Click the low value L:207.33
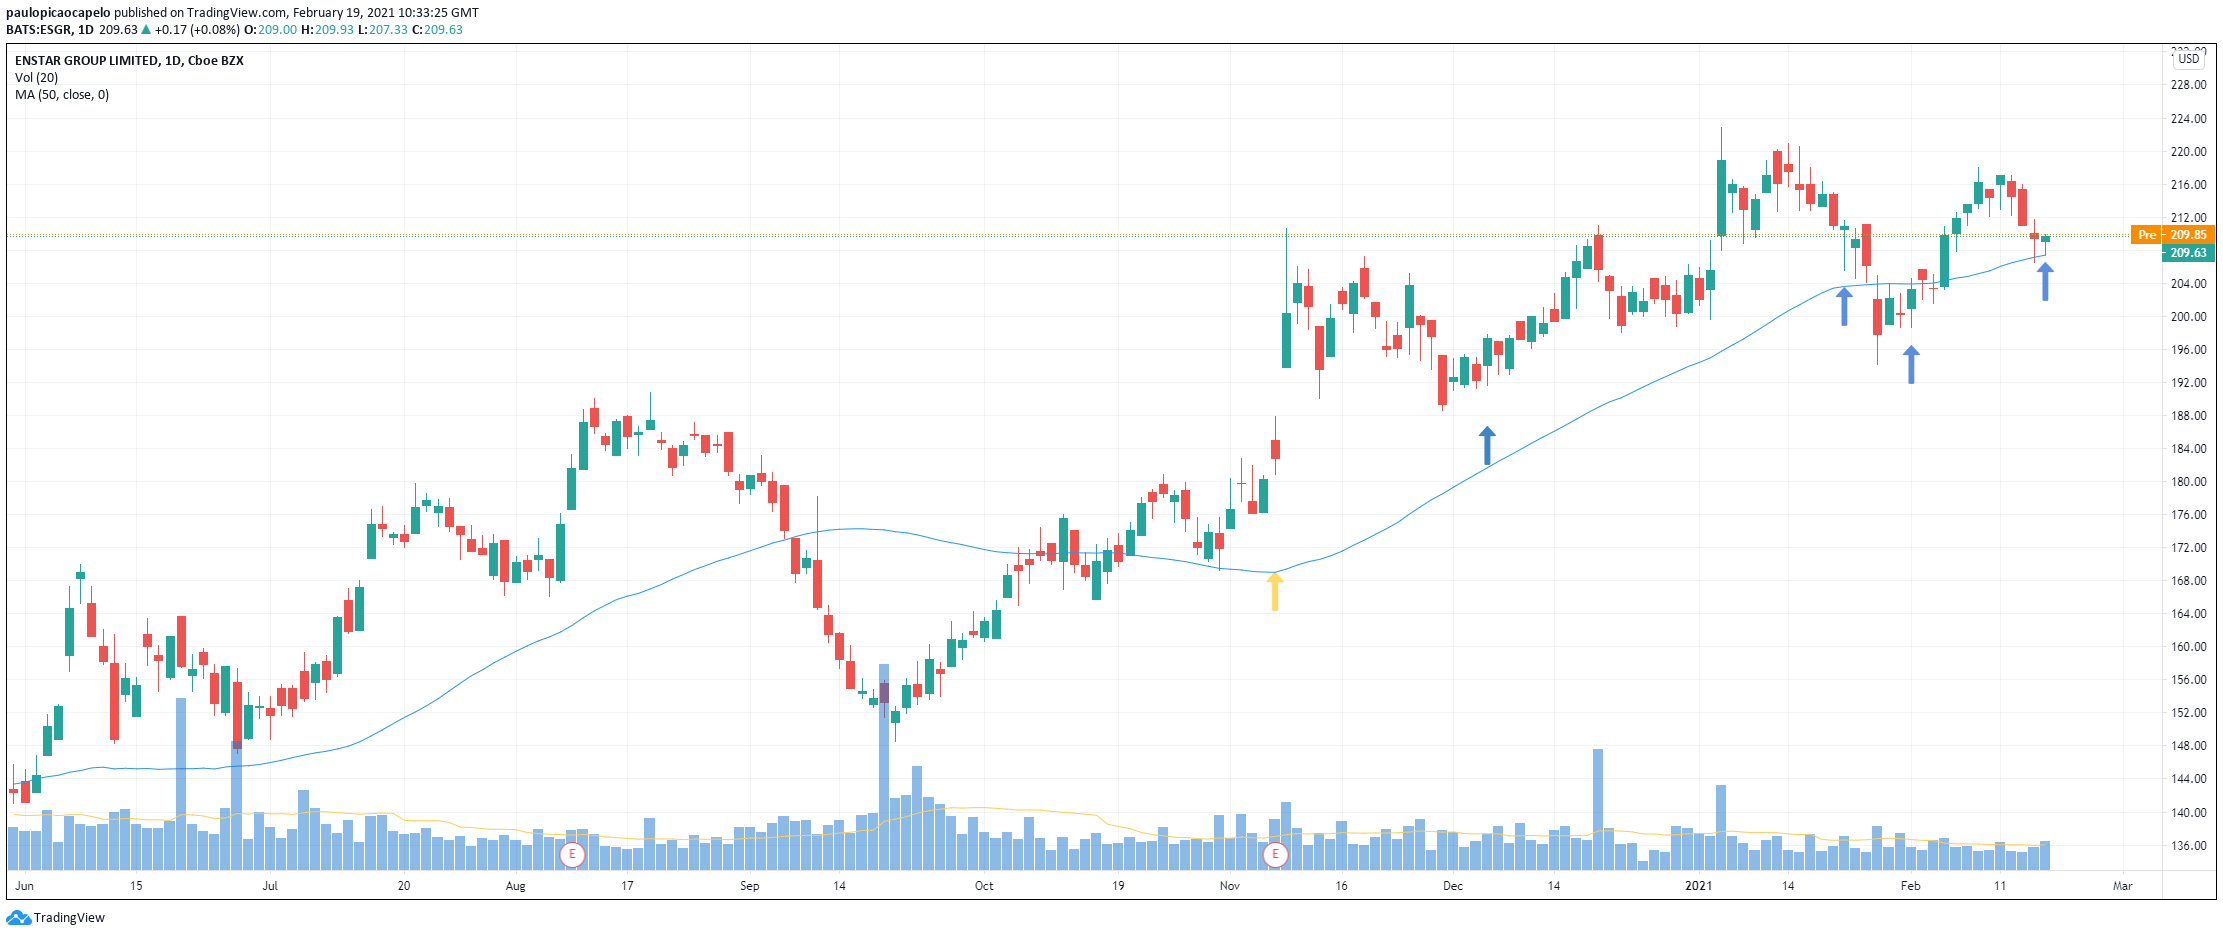This screenshot has height=936, width=2223. [x=383, y=30]
